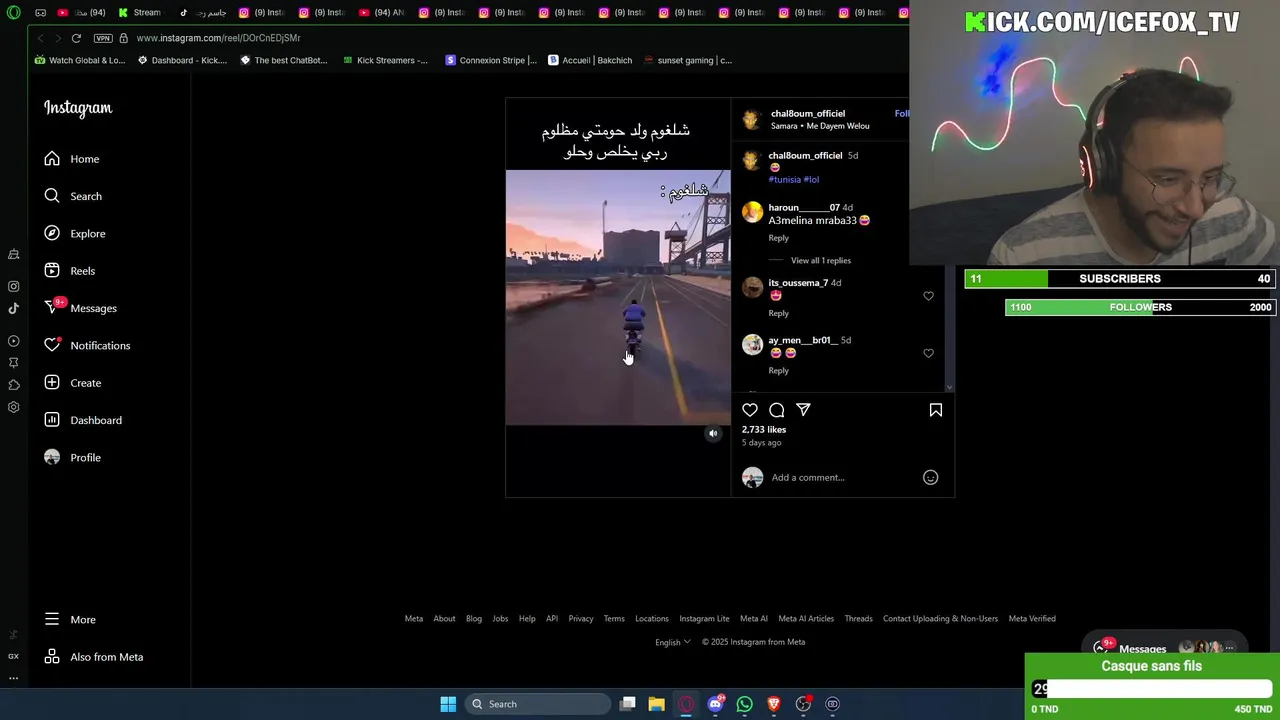Image resolution: width=1280 pixels, height=720 pixels.
Task: Go back in the browser
Action: pyautogui.click(x=40, y=38)
